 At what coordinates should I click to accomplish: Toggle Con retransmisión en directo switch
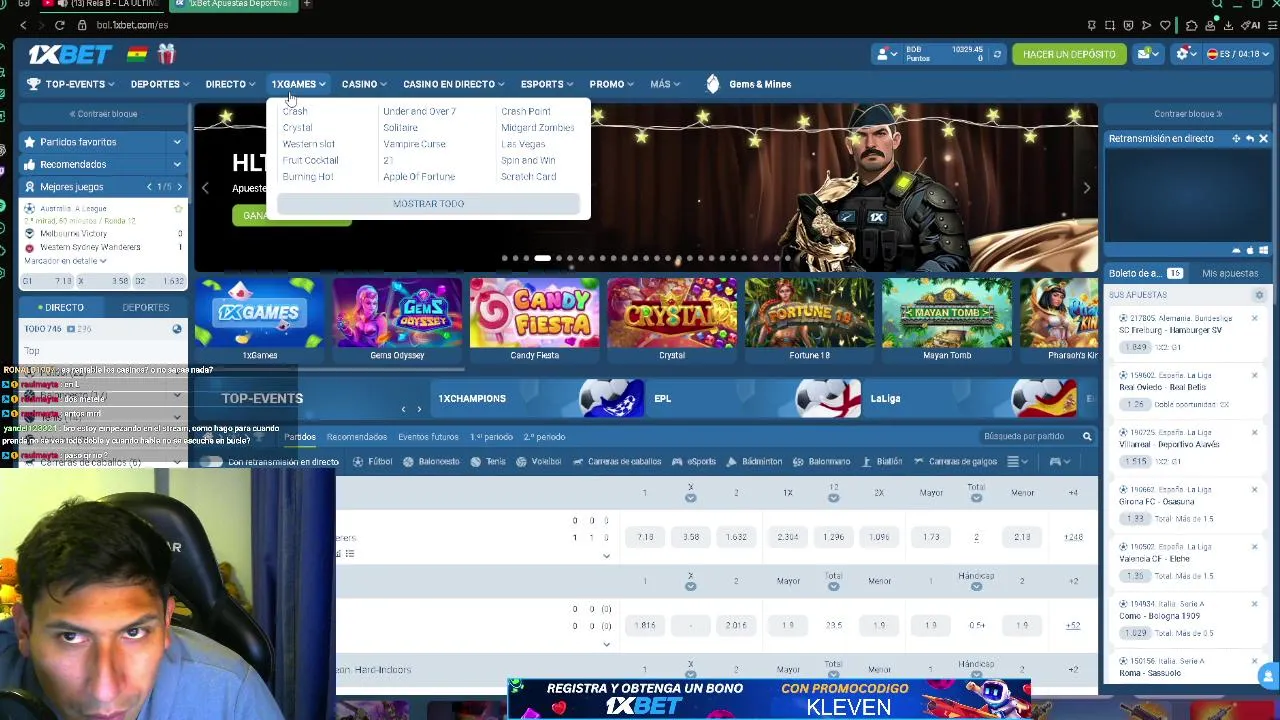[211, 462]
